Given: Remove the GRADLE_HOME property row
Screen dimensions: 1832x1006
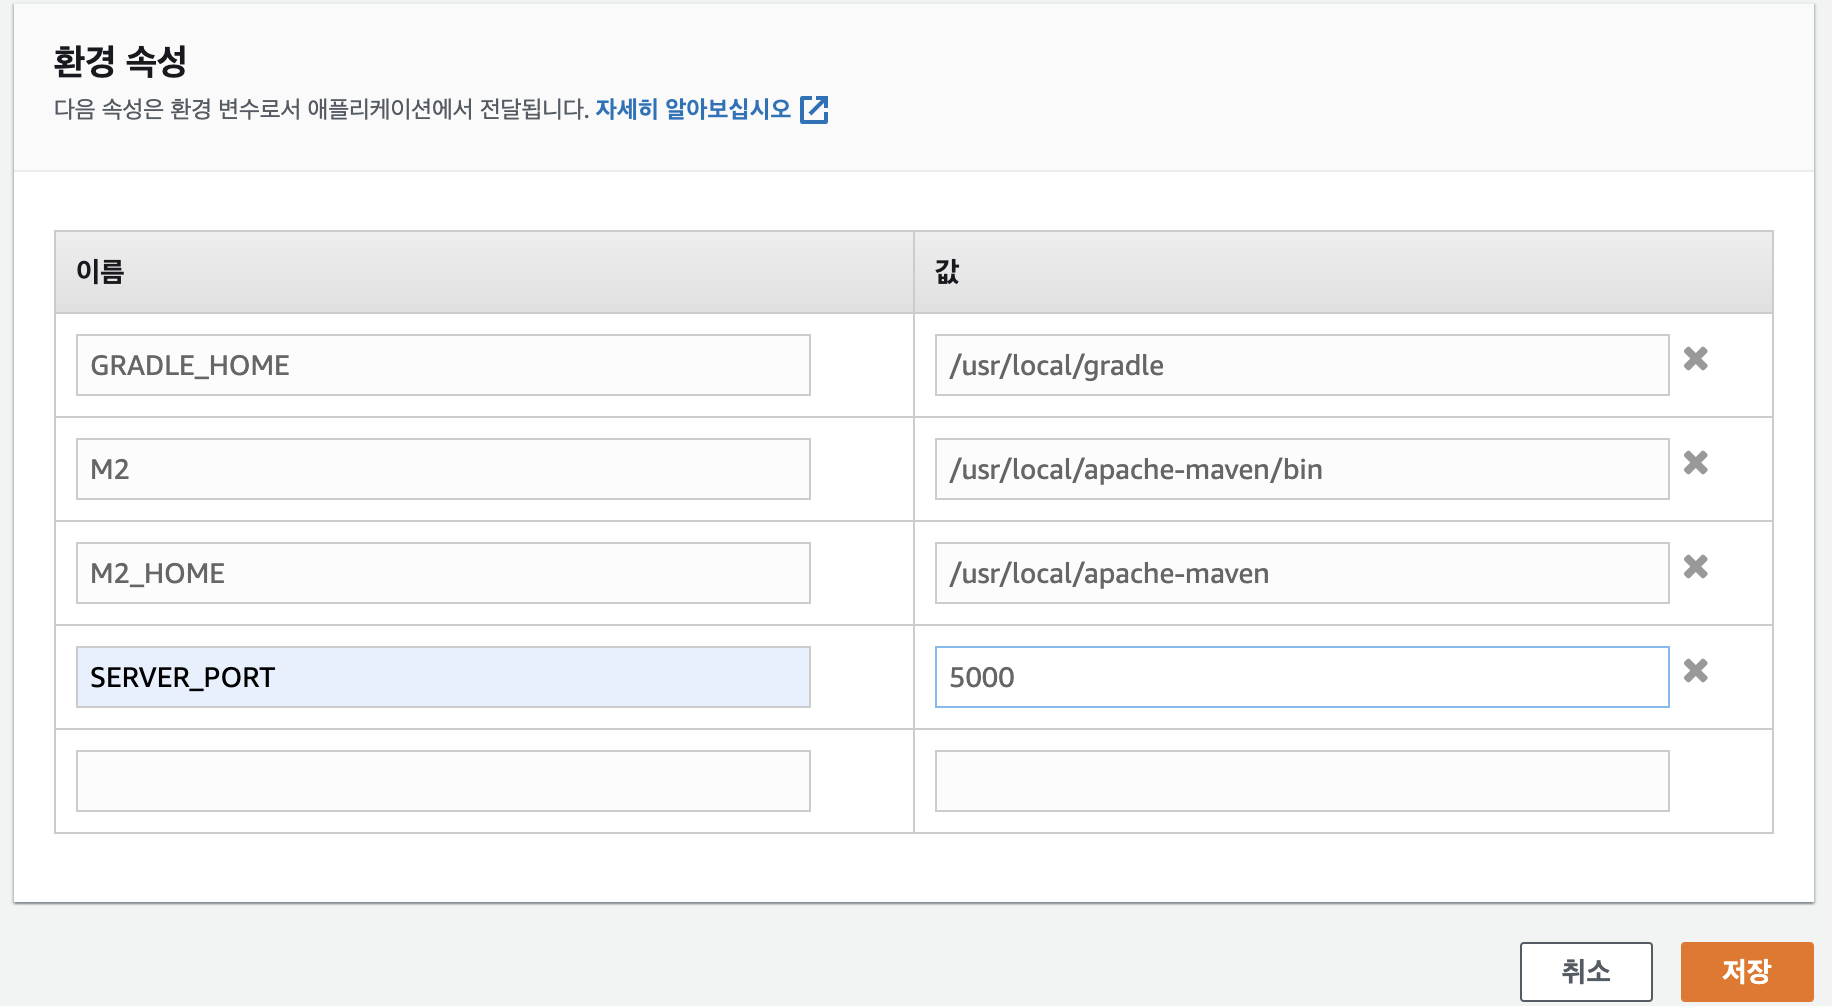Looking at the screenshot, I should [x=1695, y=359].
